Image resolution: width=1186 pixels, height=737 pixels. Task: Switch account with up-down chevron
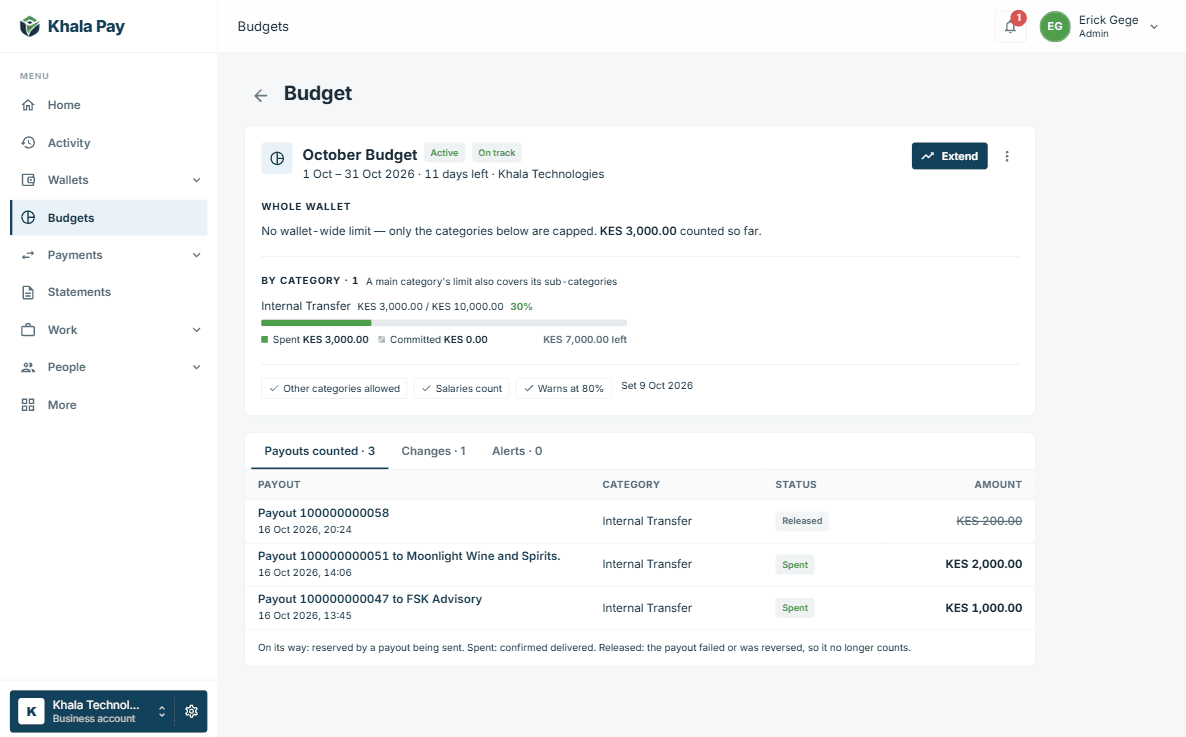click(162, 711)
